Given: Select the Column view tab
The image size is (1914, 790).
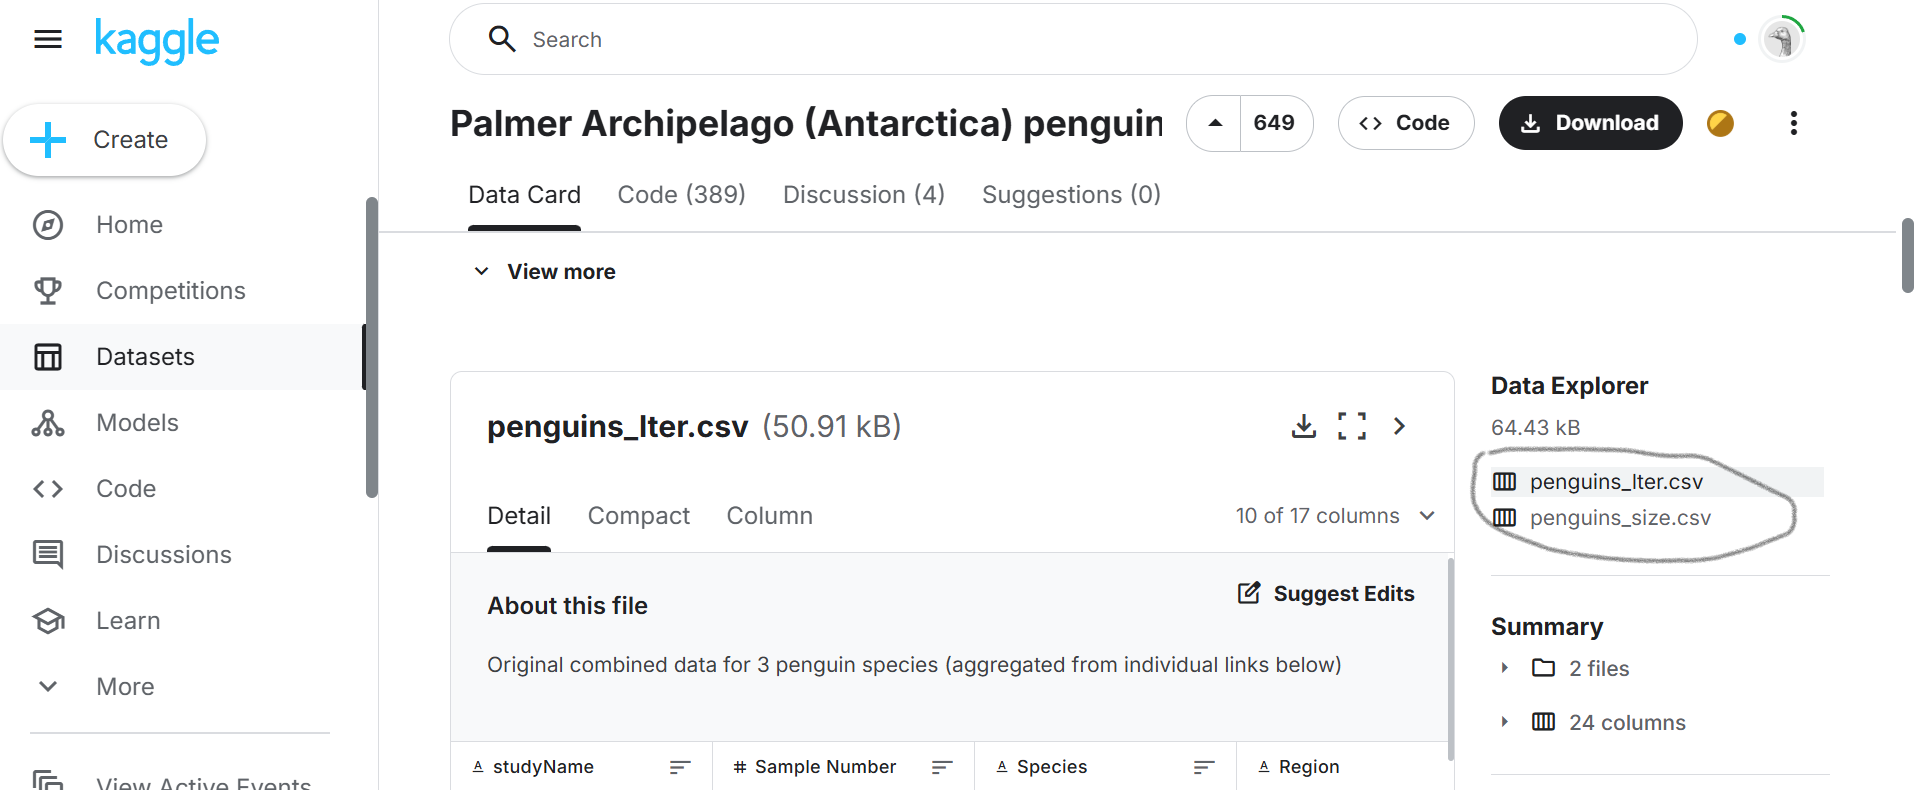Looking at the screenshot, I should (770, 516).
